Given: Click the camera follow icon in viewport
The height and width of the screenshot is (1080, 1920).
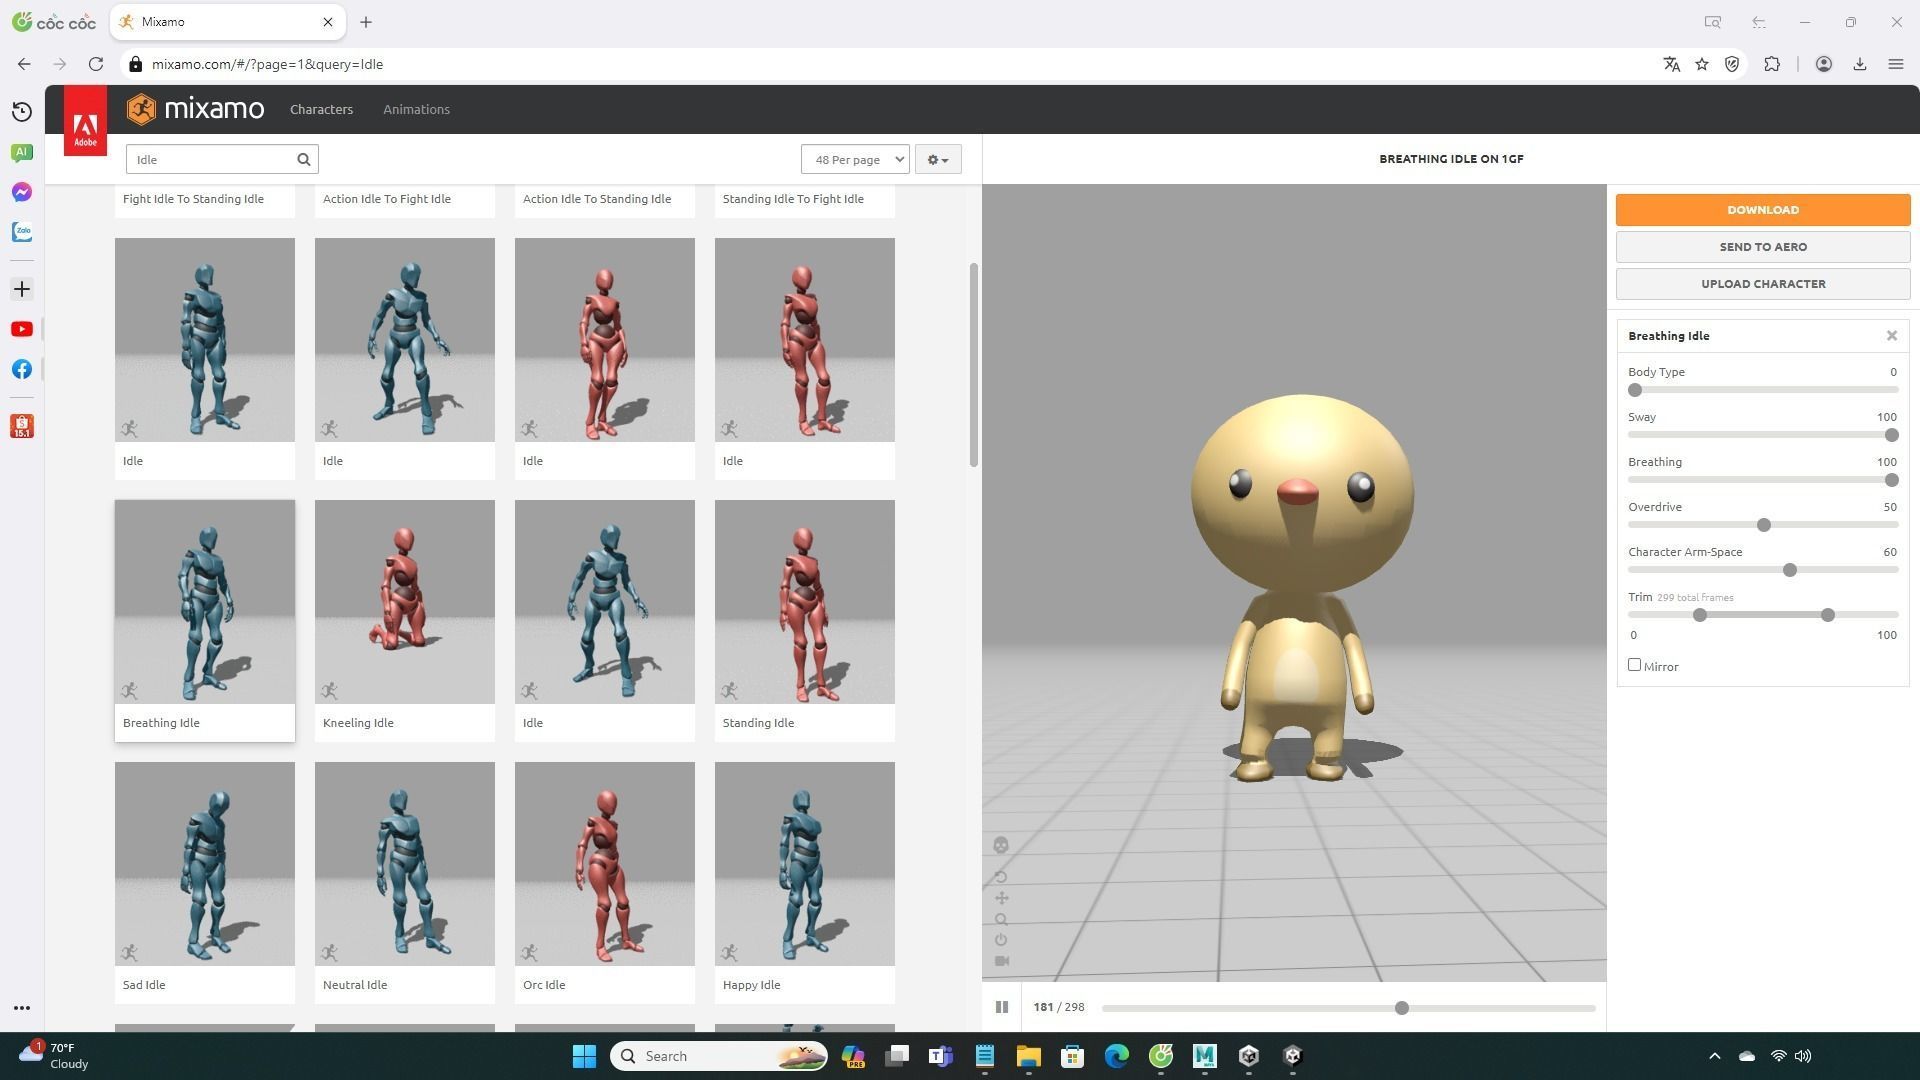Looking at the screenshot, I should 1001,961.
